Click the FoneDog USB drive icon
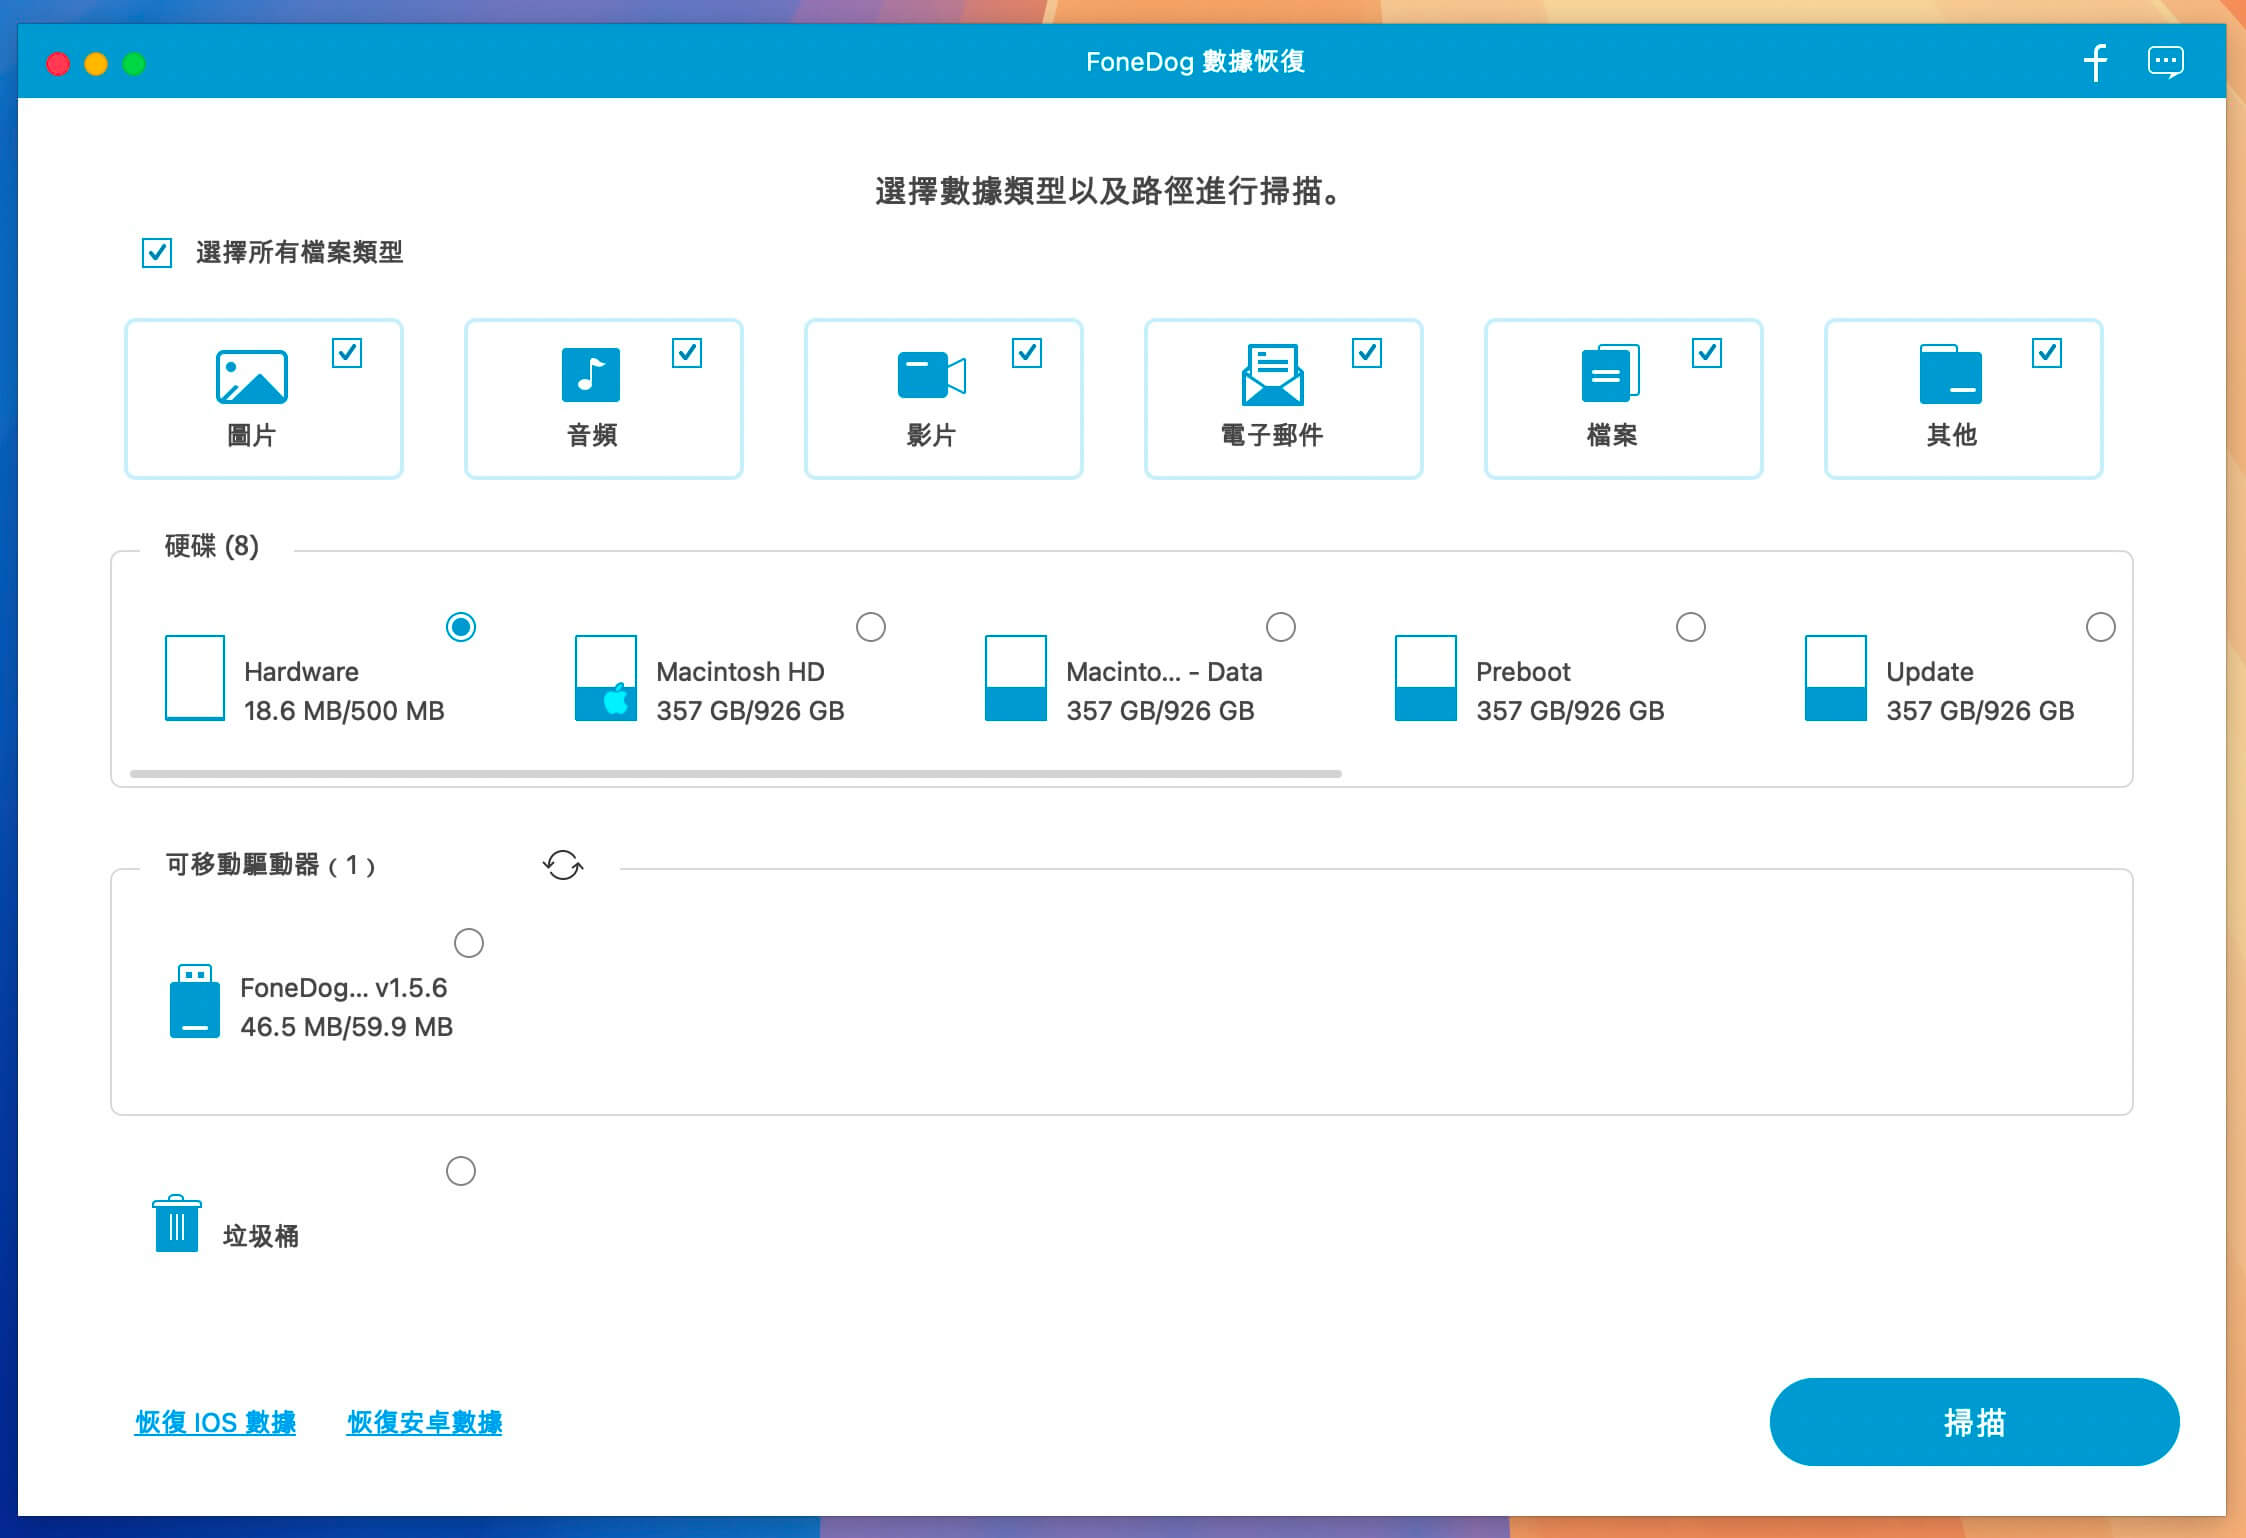2246x1538 pixels. click(195, 1001)
